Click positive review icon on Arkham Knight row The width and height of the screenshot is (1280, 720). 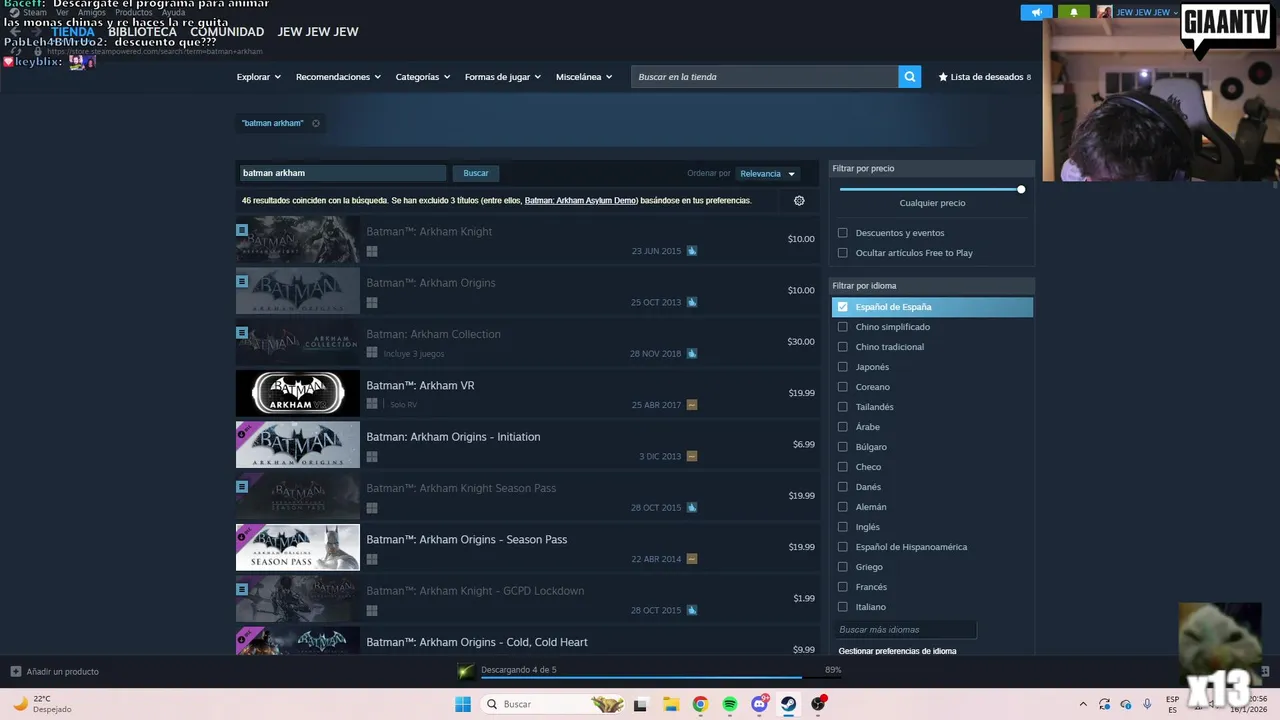pos(692,251)
